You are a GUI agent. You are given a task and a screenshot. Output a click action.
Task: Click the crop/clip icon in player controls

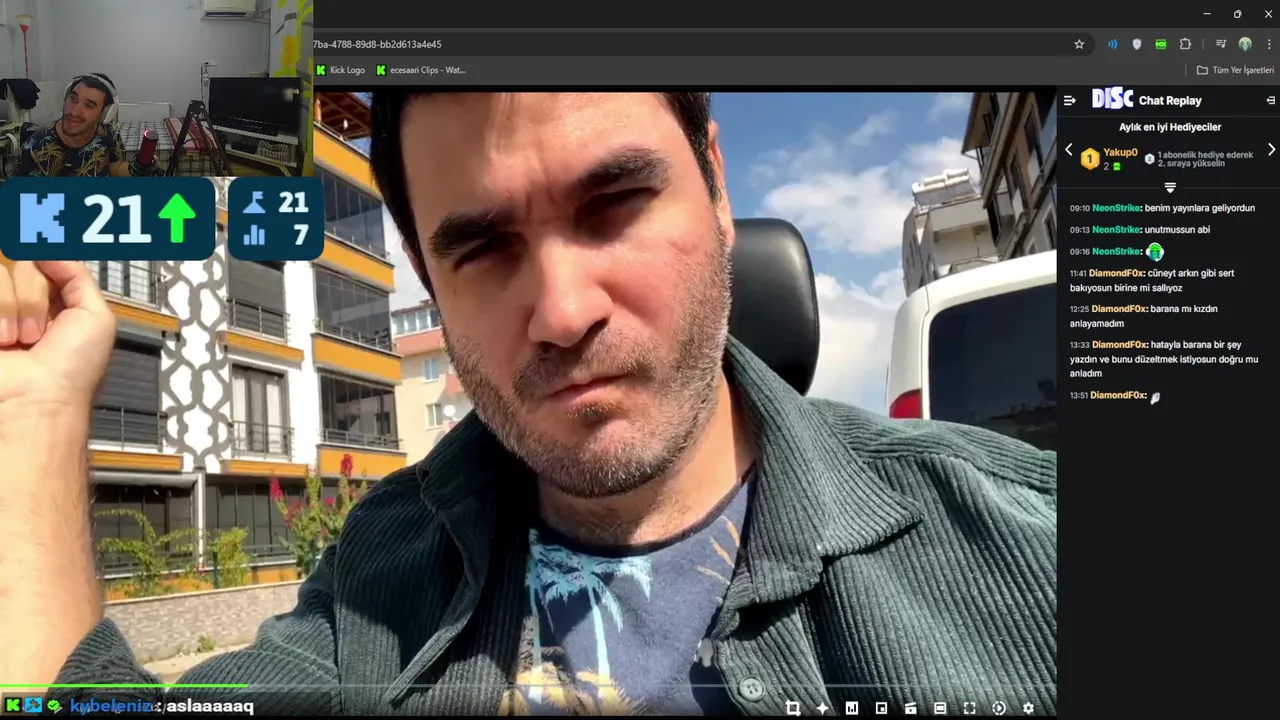pos(793,708)
